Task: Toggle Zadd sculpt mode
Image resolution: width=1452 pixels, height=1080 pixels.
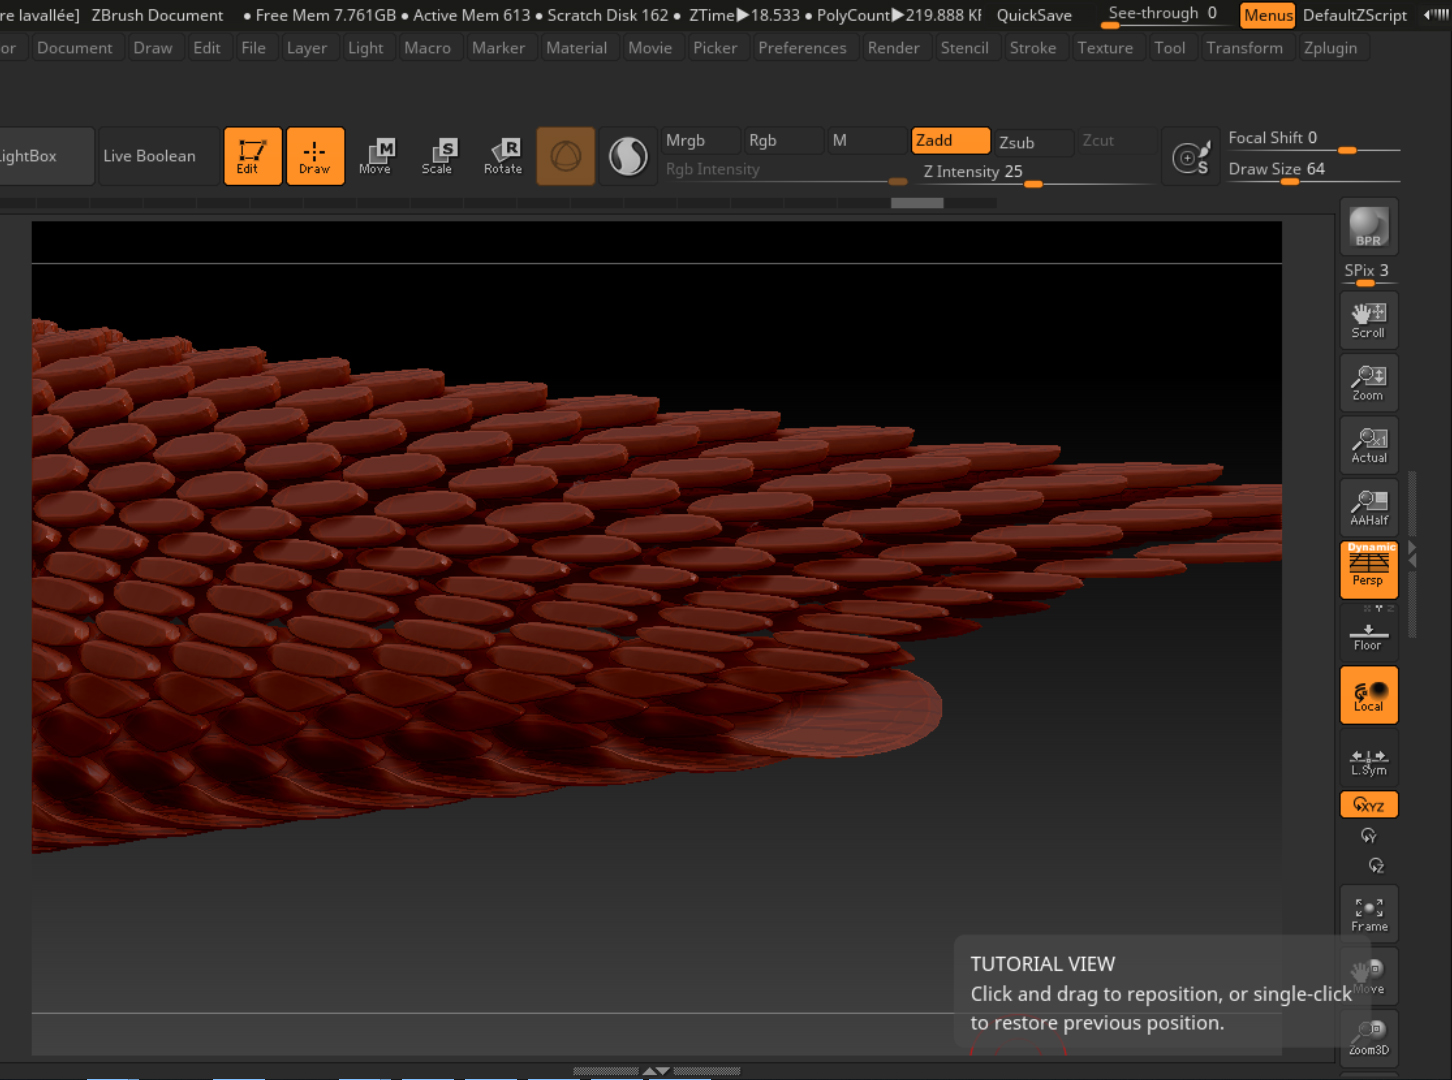Action: point(950,140)
